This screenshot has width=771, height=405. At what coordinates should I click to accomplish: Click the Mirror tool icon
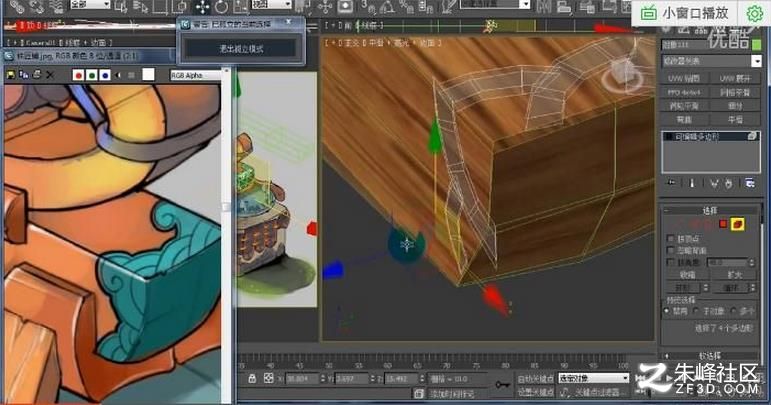coord(543,6)
